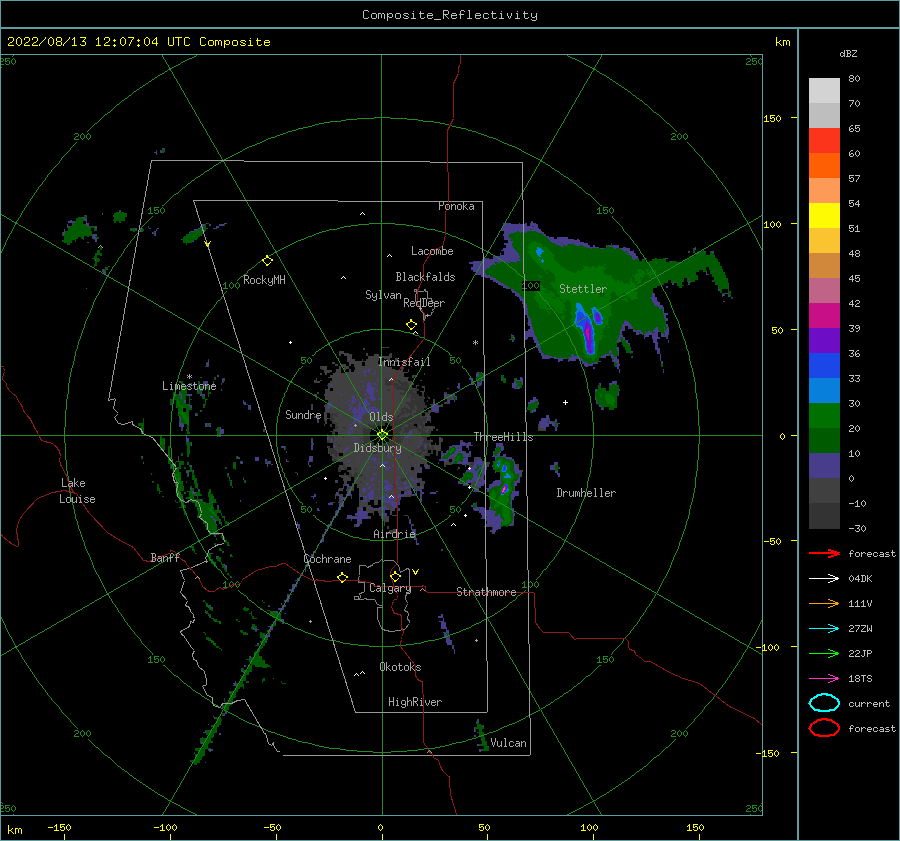This screenshot has width=900, height=841.
Task: Click the Stettler city label
Action: click(x=583, y=289)
